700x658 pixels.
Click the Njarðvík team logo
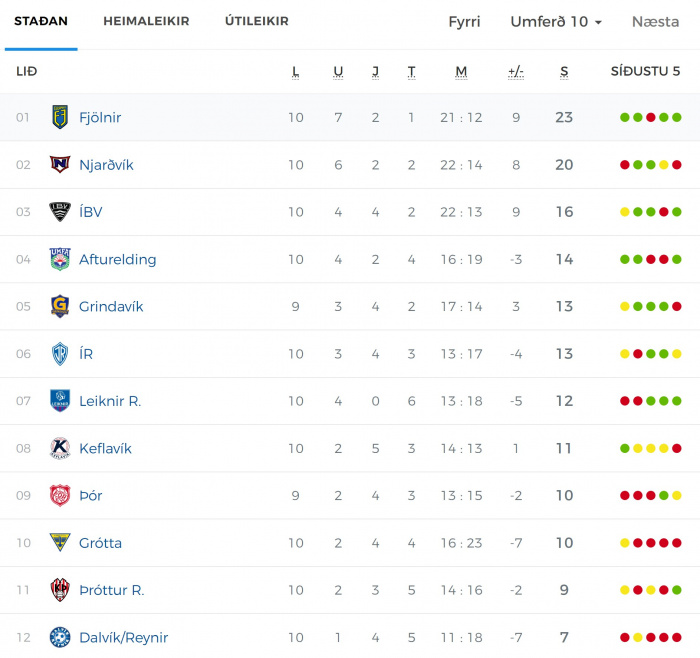[x=60, y=164]
